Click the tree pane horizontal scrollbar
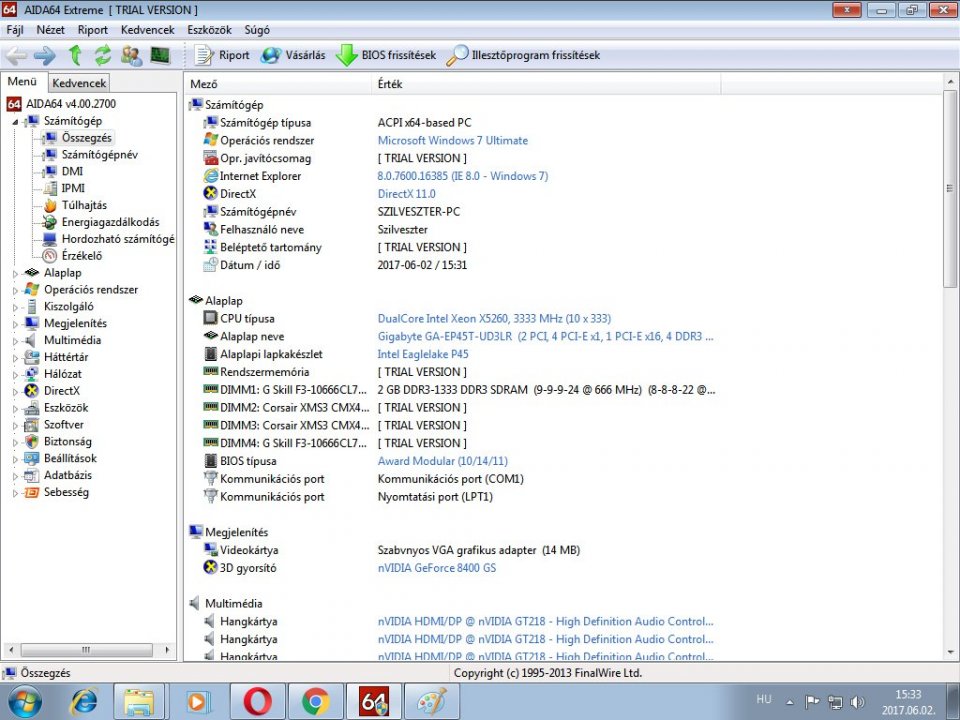This screenshot has height=720, width=960. coord(86,650)
